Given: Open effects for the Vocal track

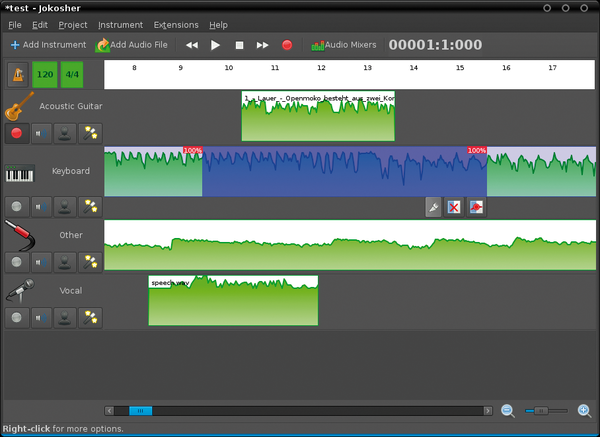Looking at the screenshot, I should 91,317.
